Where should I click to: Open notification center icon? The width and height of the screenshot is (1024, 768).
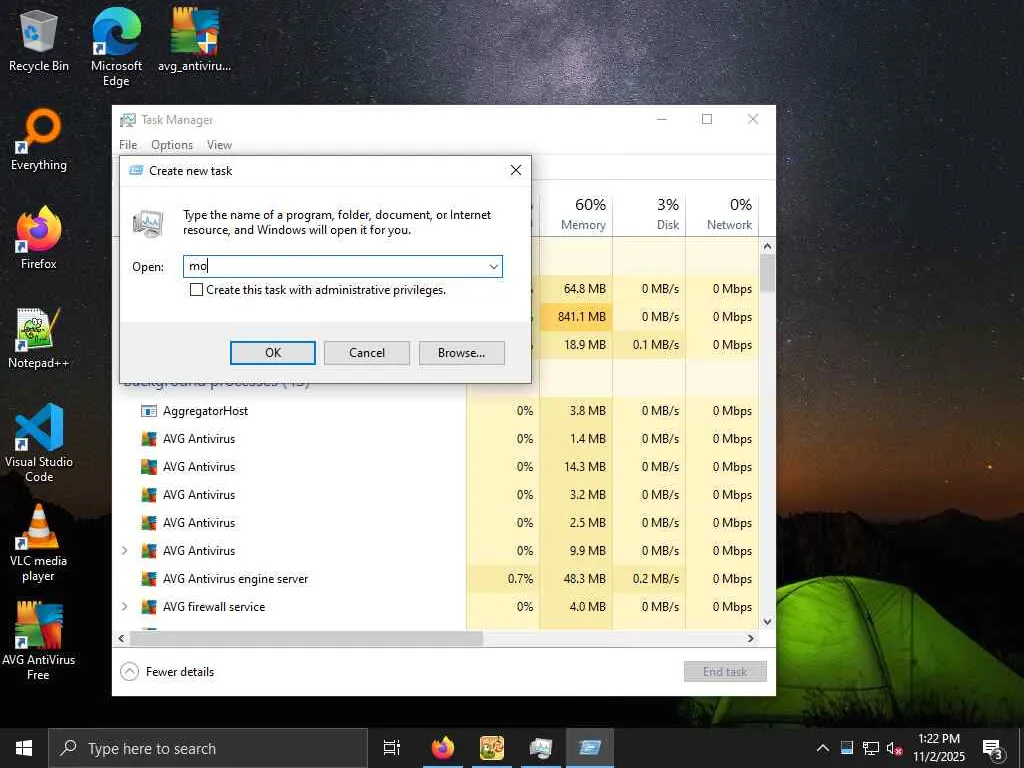(993, 748)
